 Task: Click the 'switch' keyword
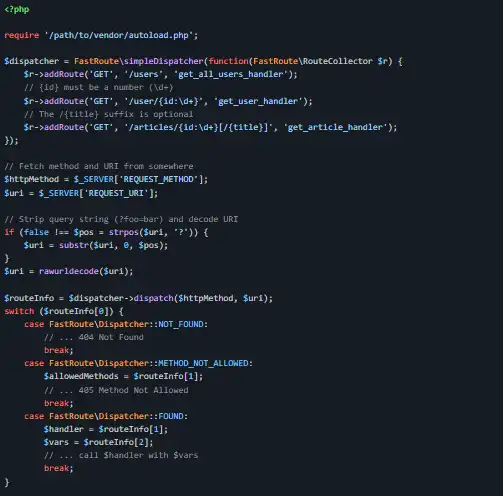pos(19,311)
